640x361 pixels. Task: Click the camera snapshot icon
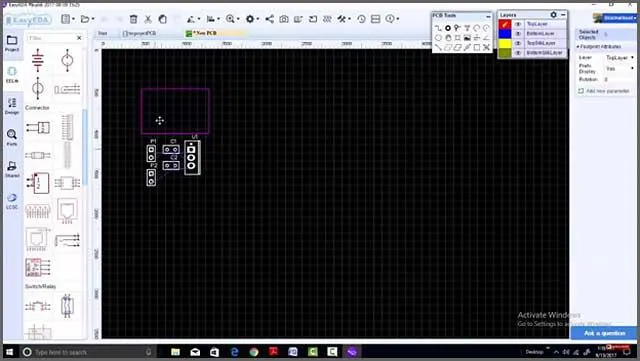click(x=284, y=19)
